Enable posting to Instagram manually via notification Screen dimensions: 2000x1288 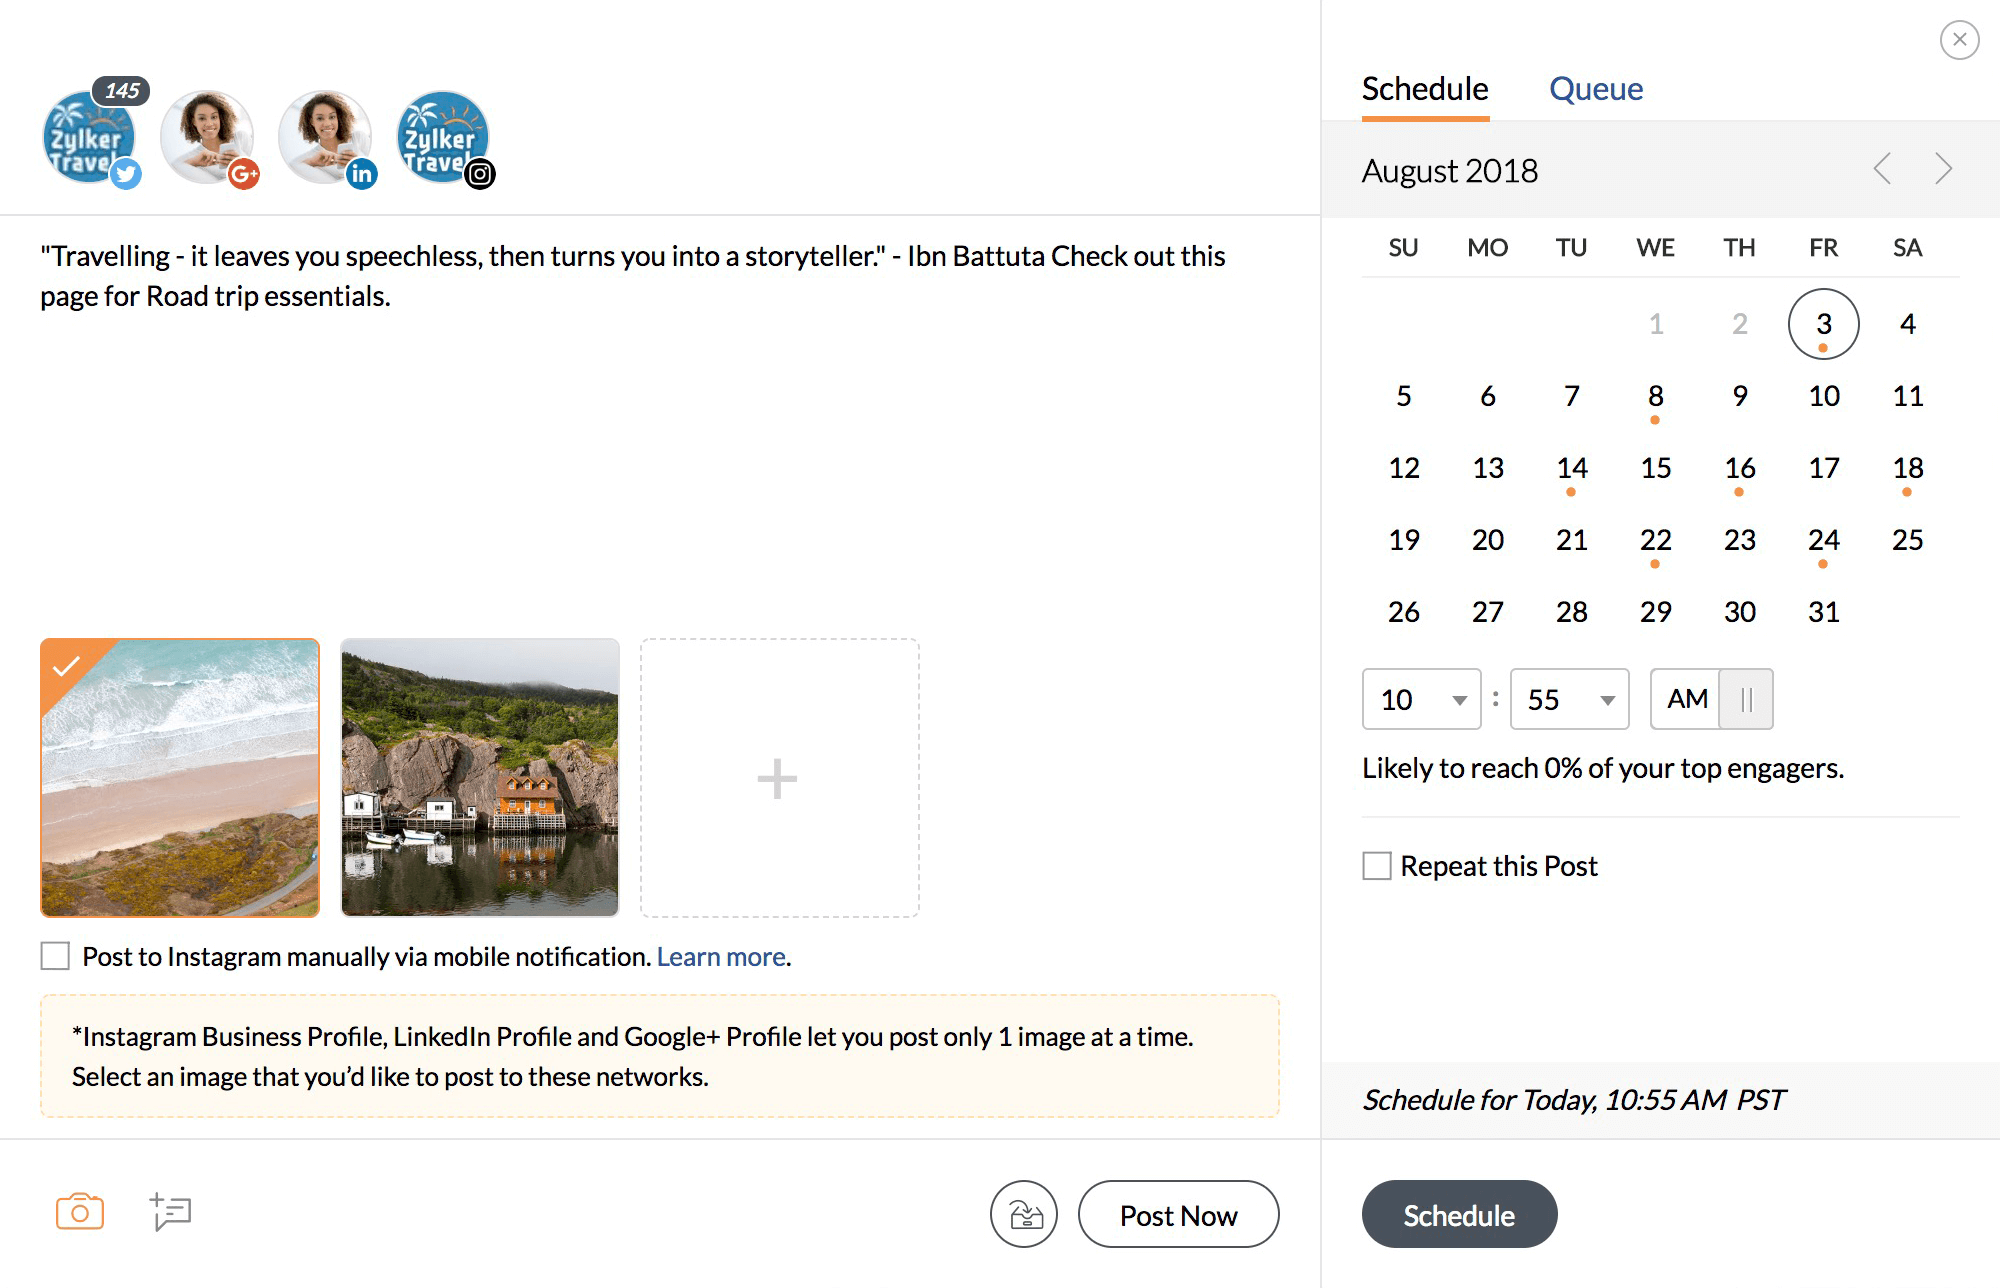(x=55, y=956)
